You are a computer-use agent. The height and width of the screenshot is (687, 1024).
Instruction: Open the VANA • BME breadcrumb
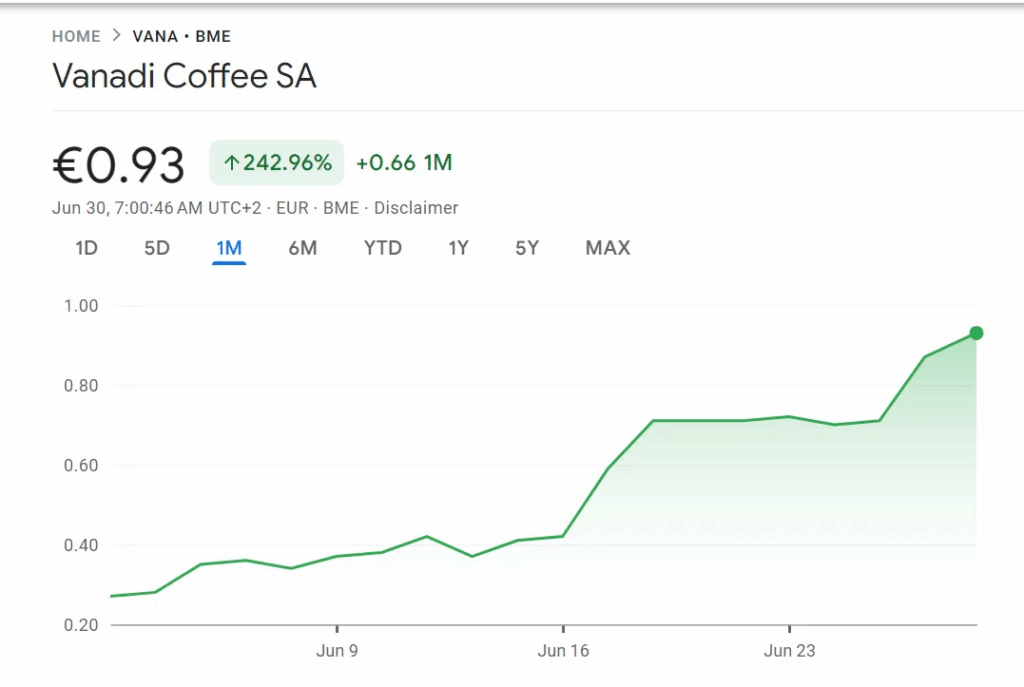coord(181,36)
